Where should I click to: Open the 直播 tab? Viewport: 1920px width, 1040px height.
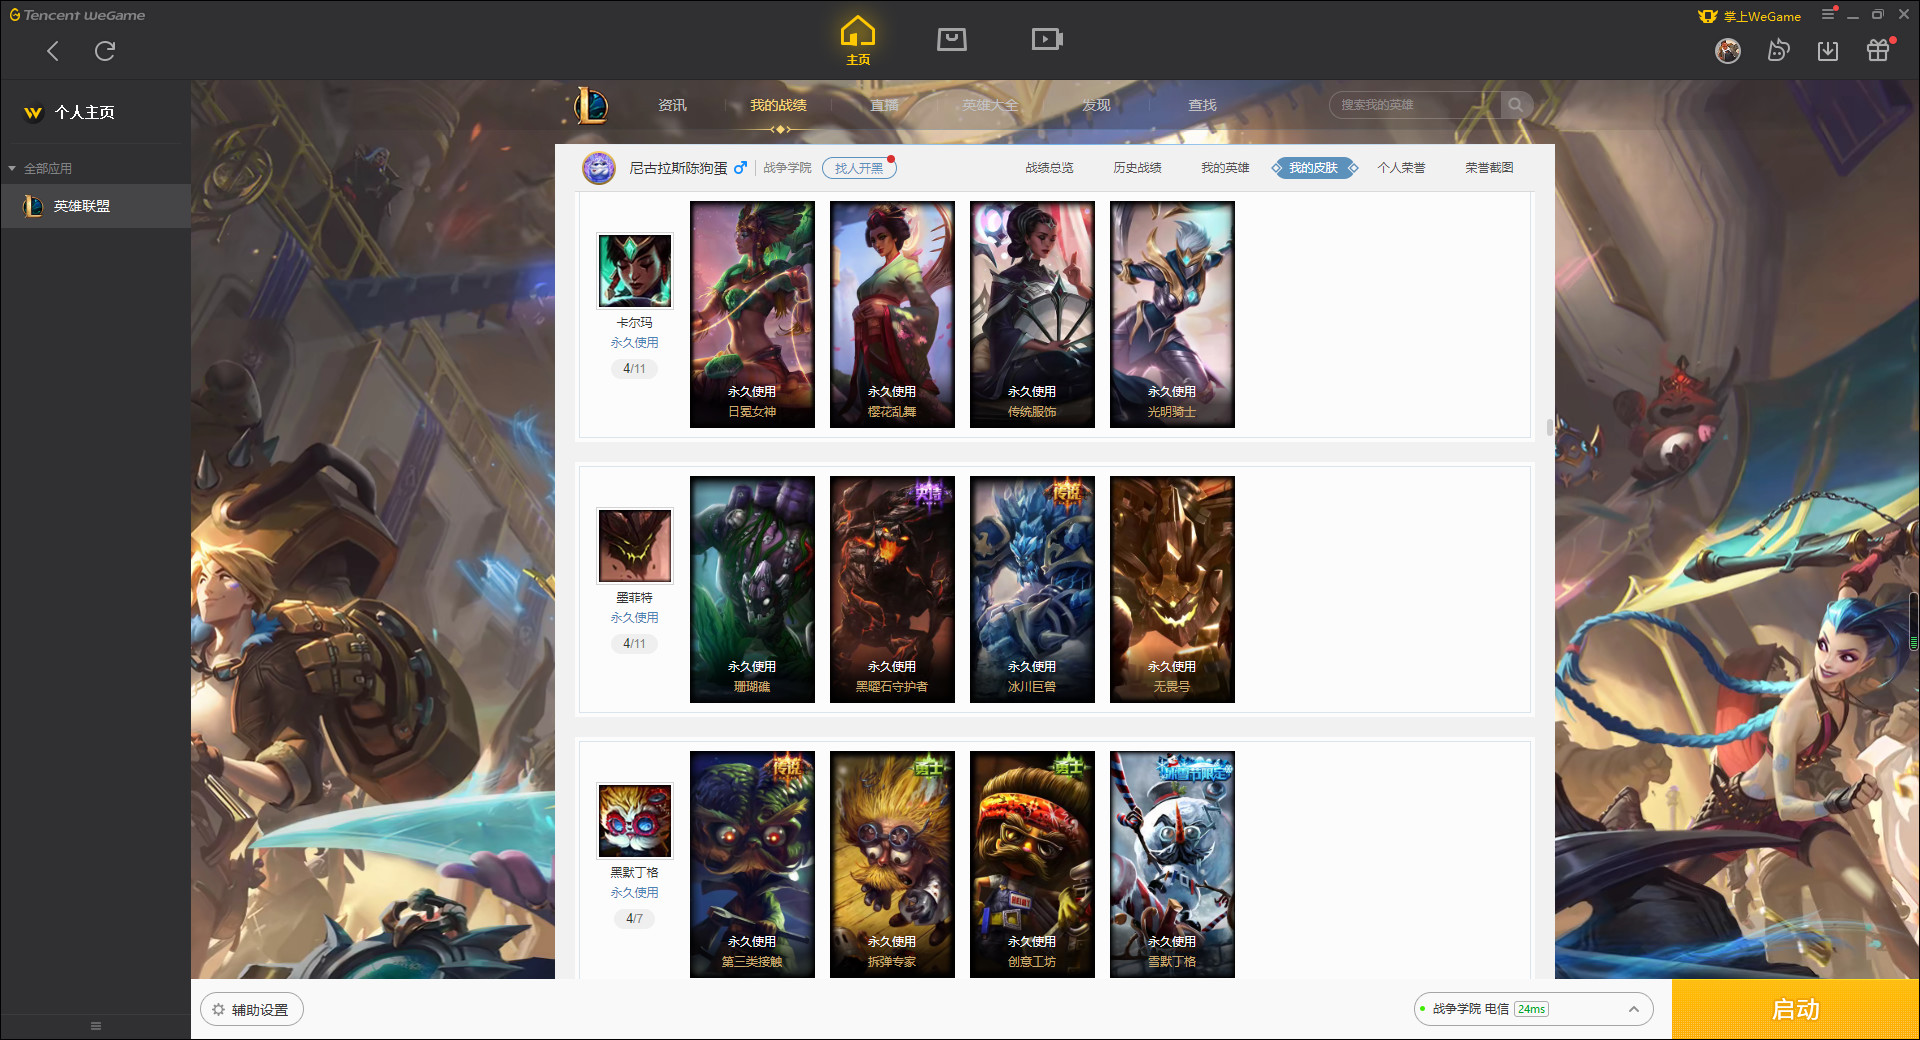[x=884, y=105]
